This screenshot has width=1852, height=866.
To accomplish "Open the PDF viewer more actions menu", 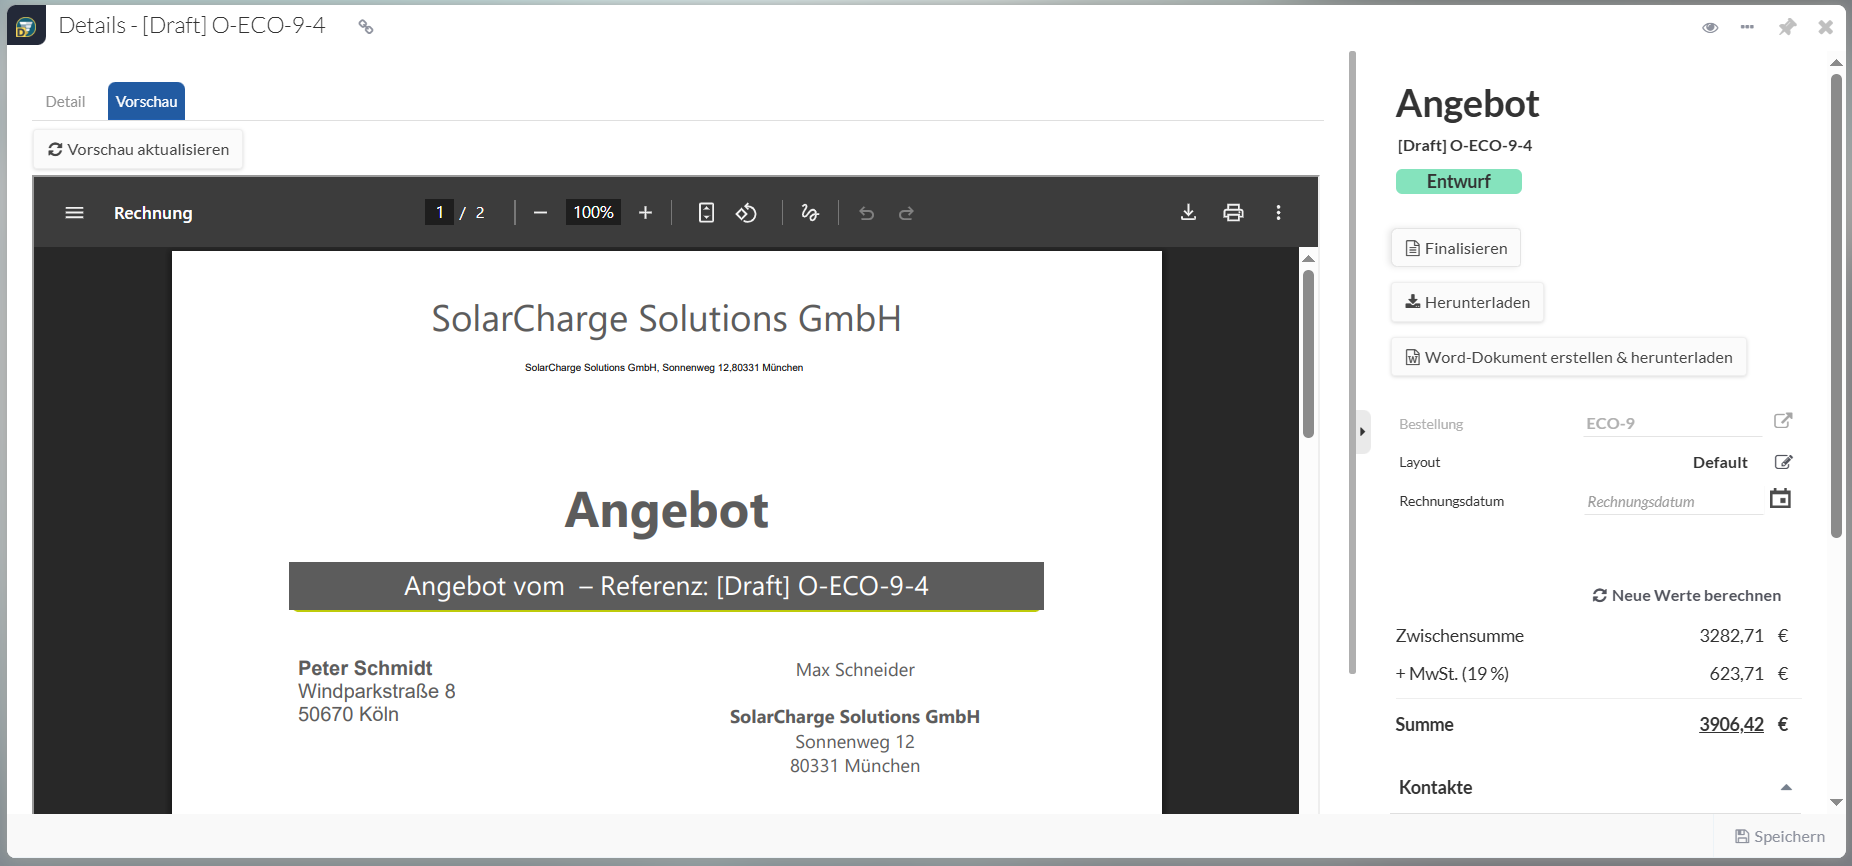I will click(1278, 213).
